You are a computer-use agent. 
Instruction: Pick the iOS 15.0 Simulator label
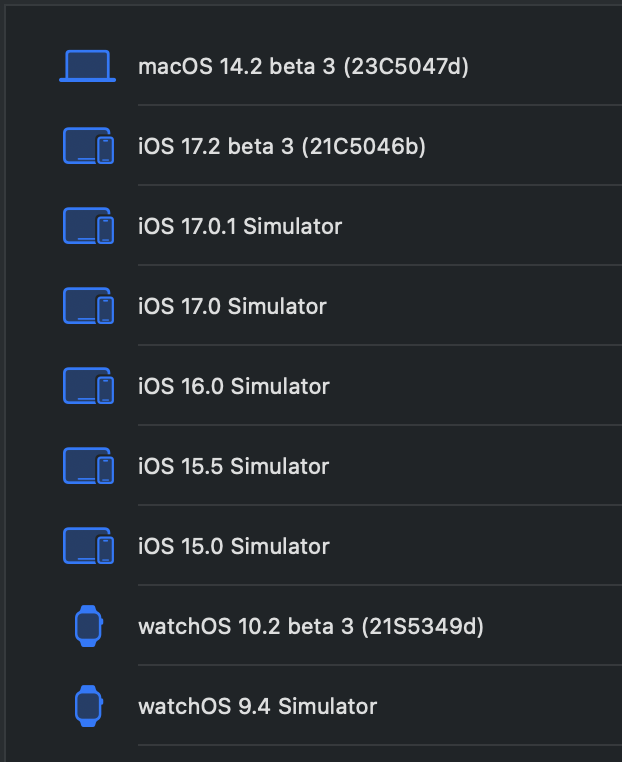[x=233, y=547]
